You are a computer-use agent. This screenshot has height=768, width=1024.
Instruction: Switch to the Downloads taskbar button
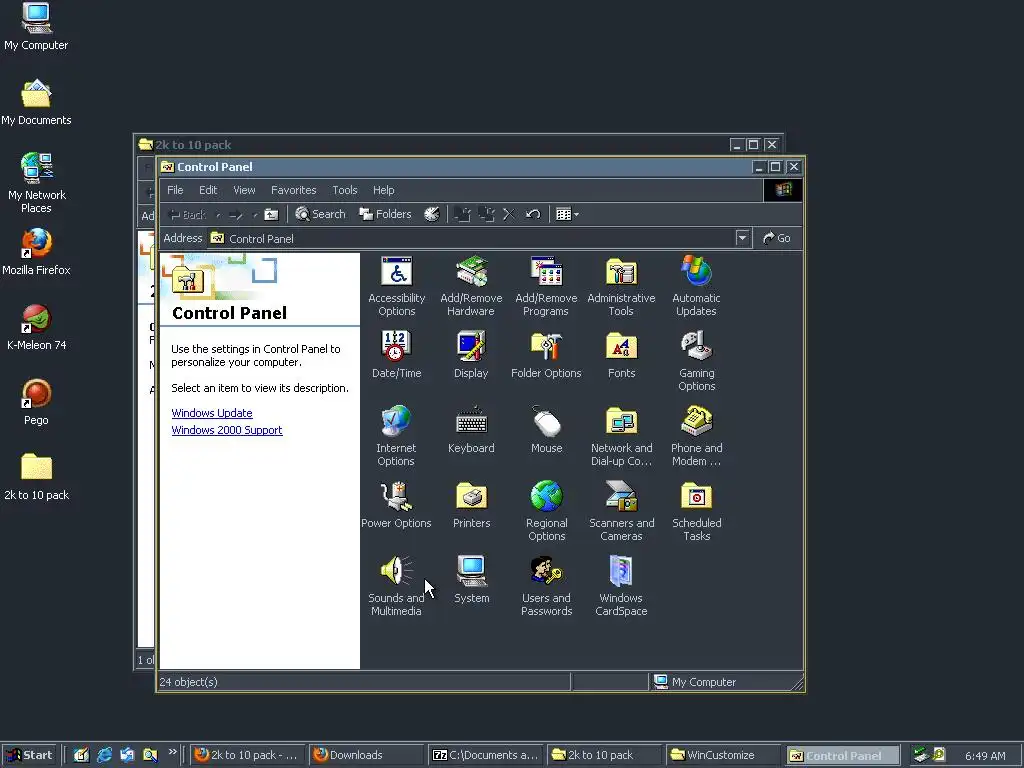[366, 755]
